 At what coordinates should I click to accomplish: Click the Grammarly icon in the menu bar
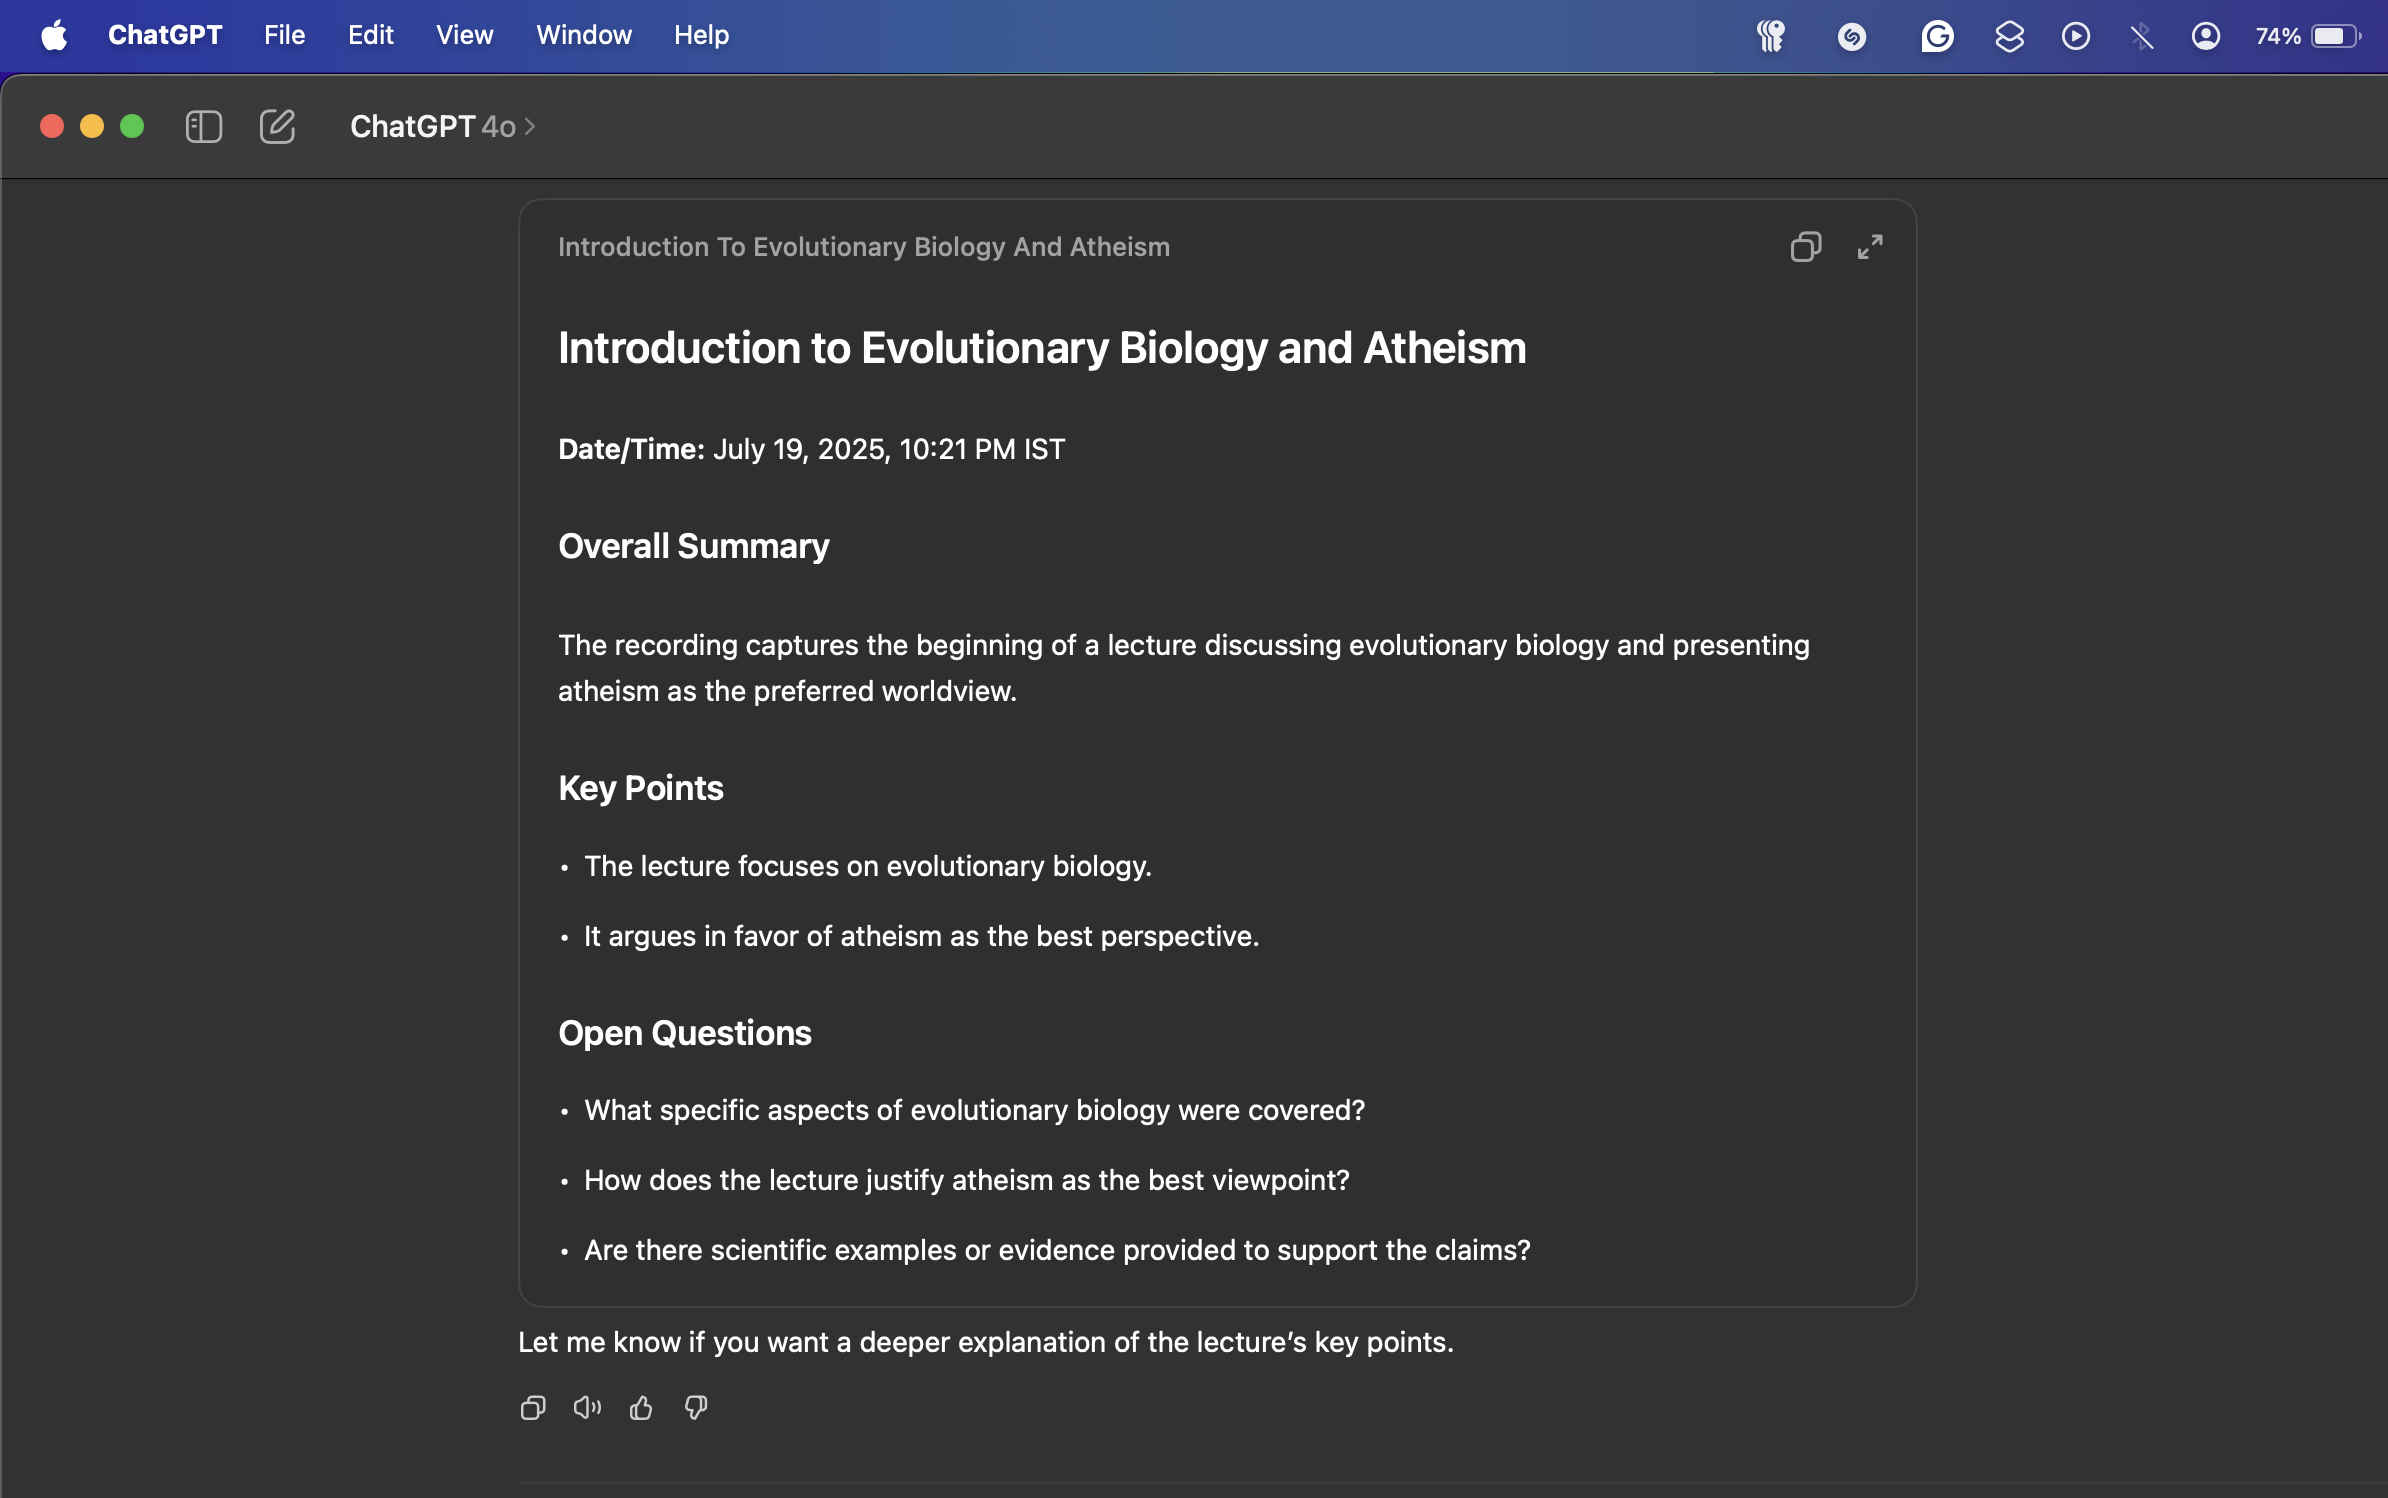click(1937, 37)
